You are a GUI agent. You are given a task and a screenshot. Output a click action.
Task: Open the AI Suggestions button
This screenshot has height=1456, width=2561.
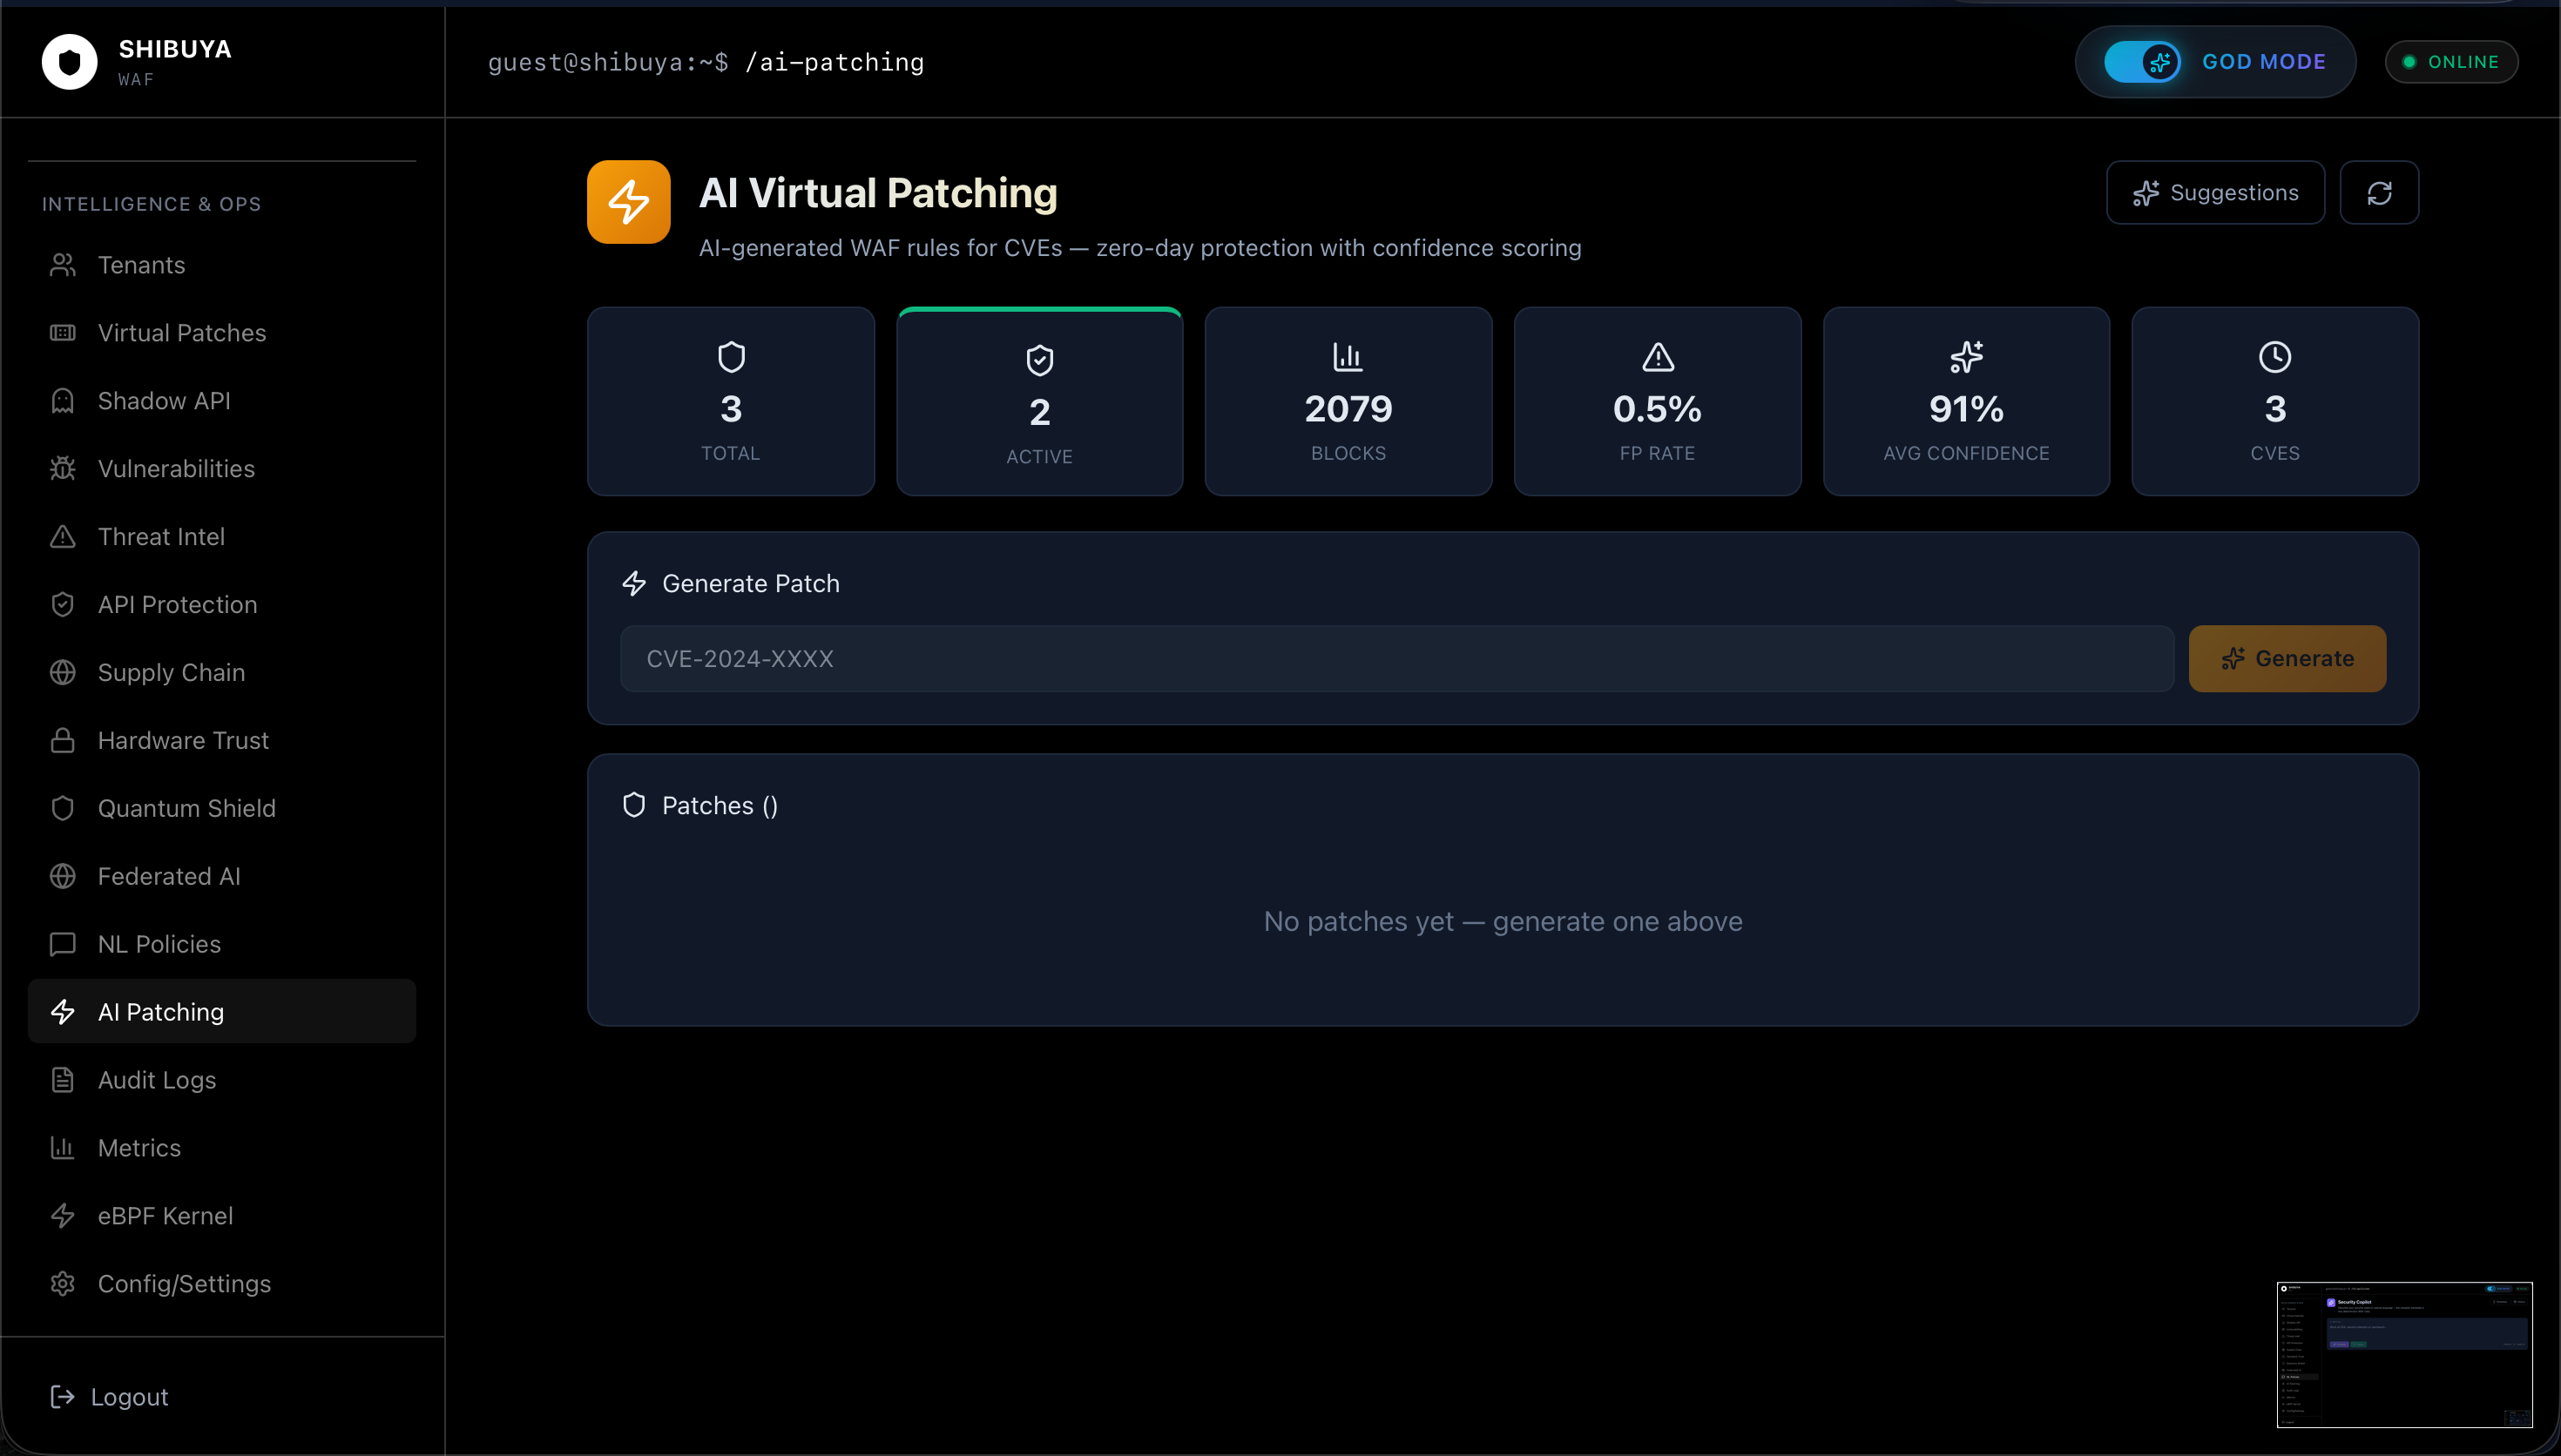2215,193
